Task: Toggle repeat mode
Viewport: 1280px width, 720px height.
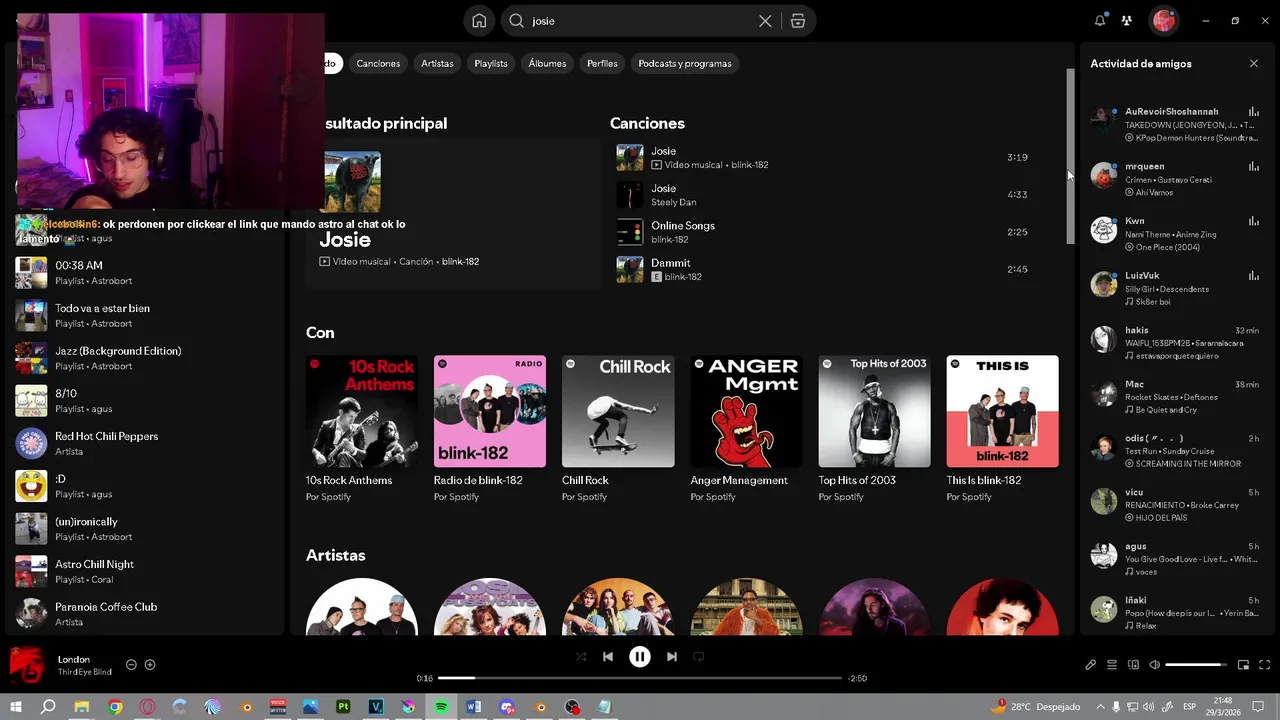Action: pos(699,657)
